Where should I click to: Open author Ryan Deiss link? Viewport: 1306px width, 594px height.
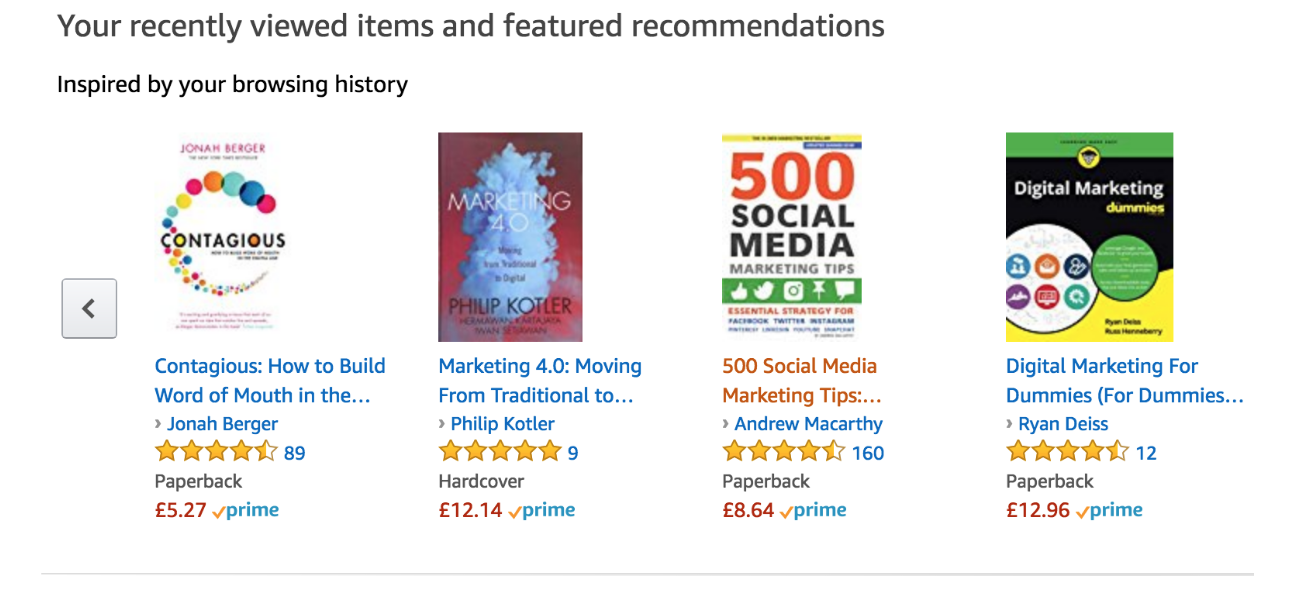pyautogui.click(x=1063, y=424)
